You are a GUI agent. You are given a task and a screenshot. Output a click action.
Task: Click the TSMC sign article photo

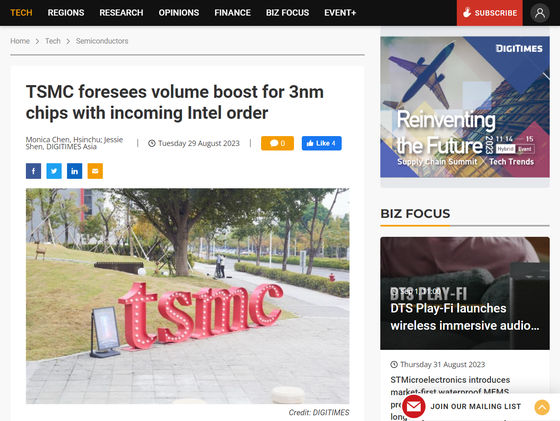click(188, 296)
